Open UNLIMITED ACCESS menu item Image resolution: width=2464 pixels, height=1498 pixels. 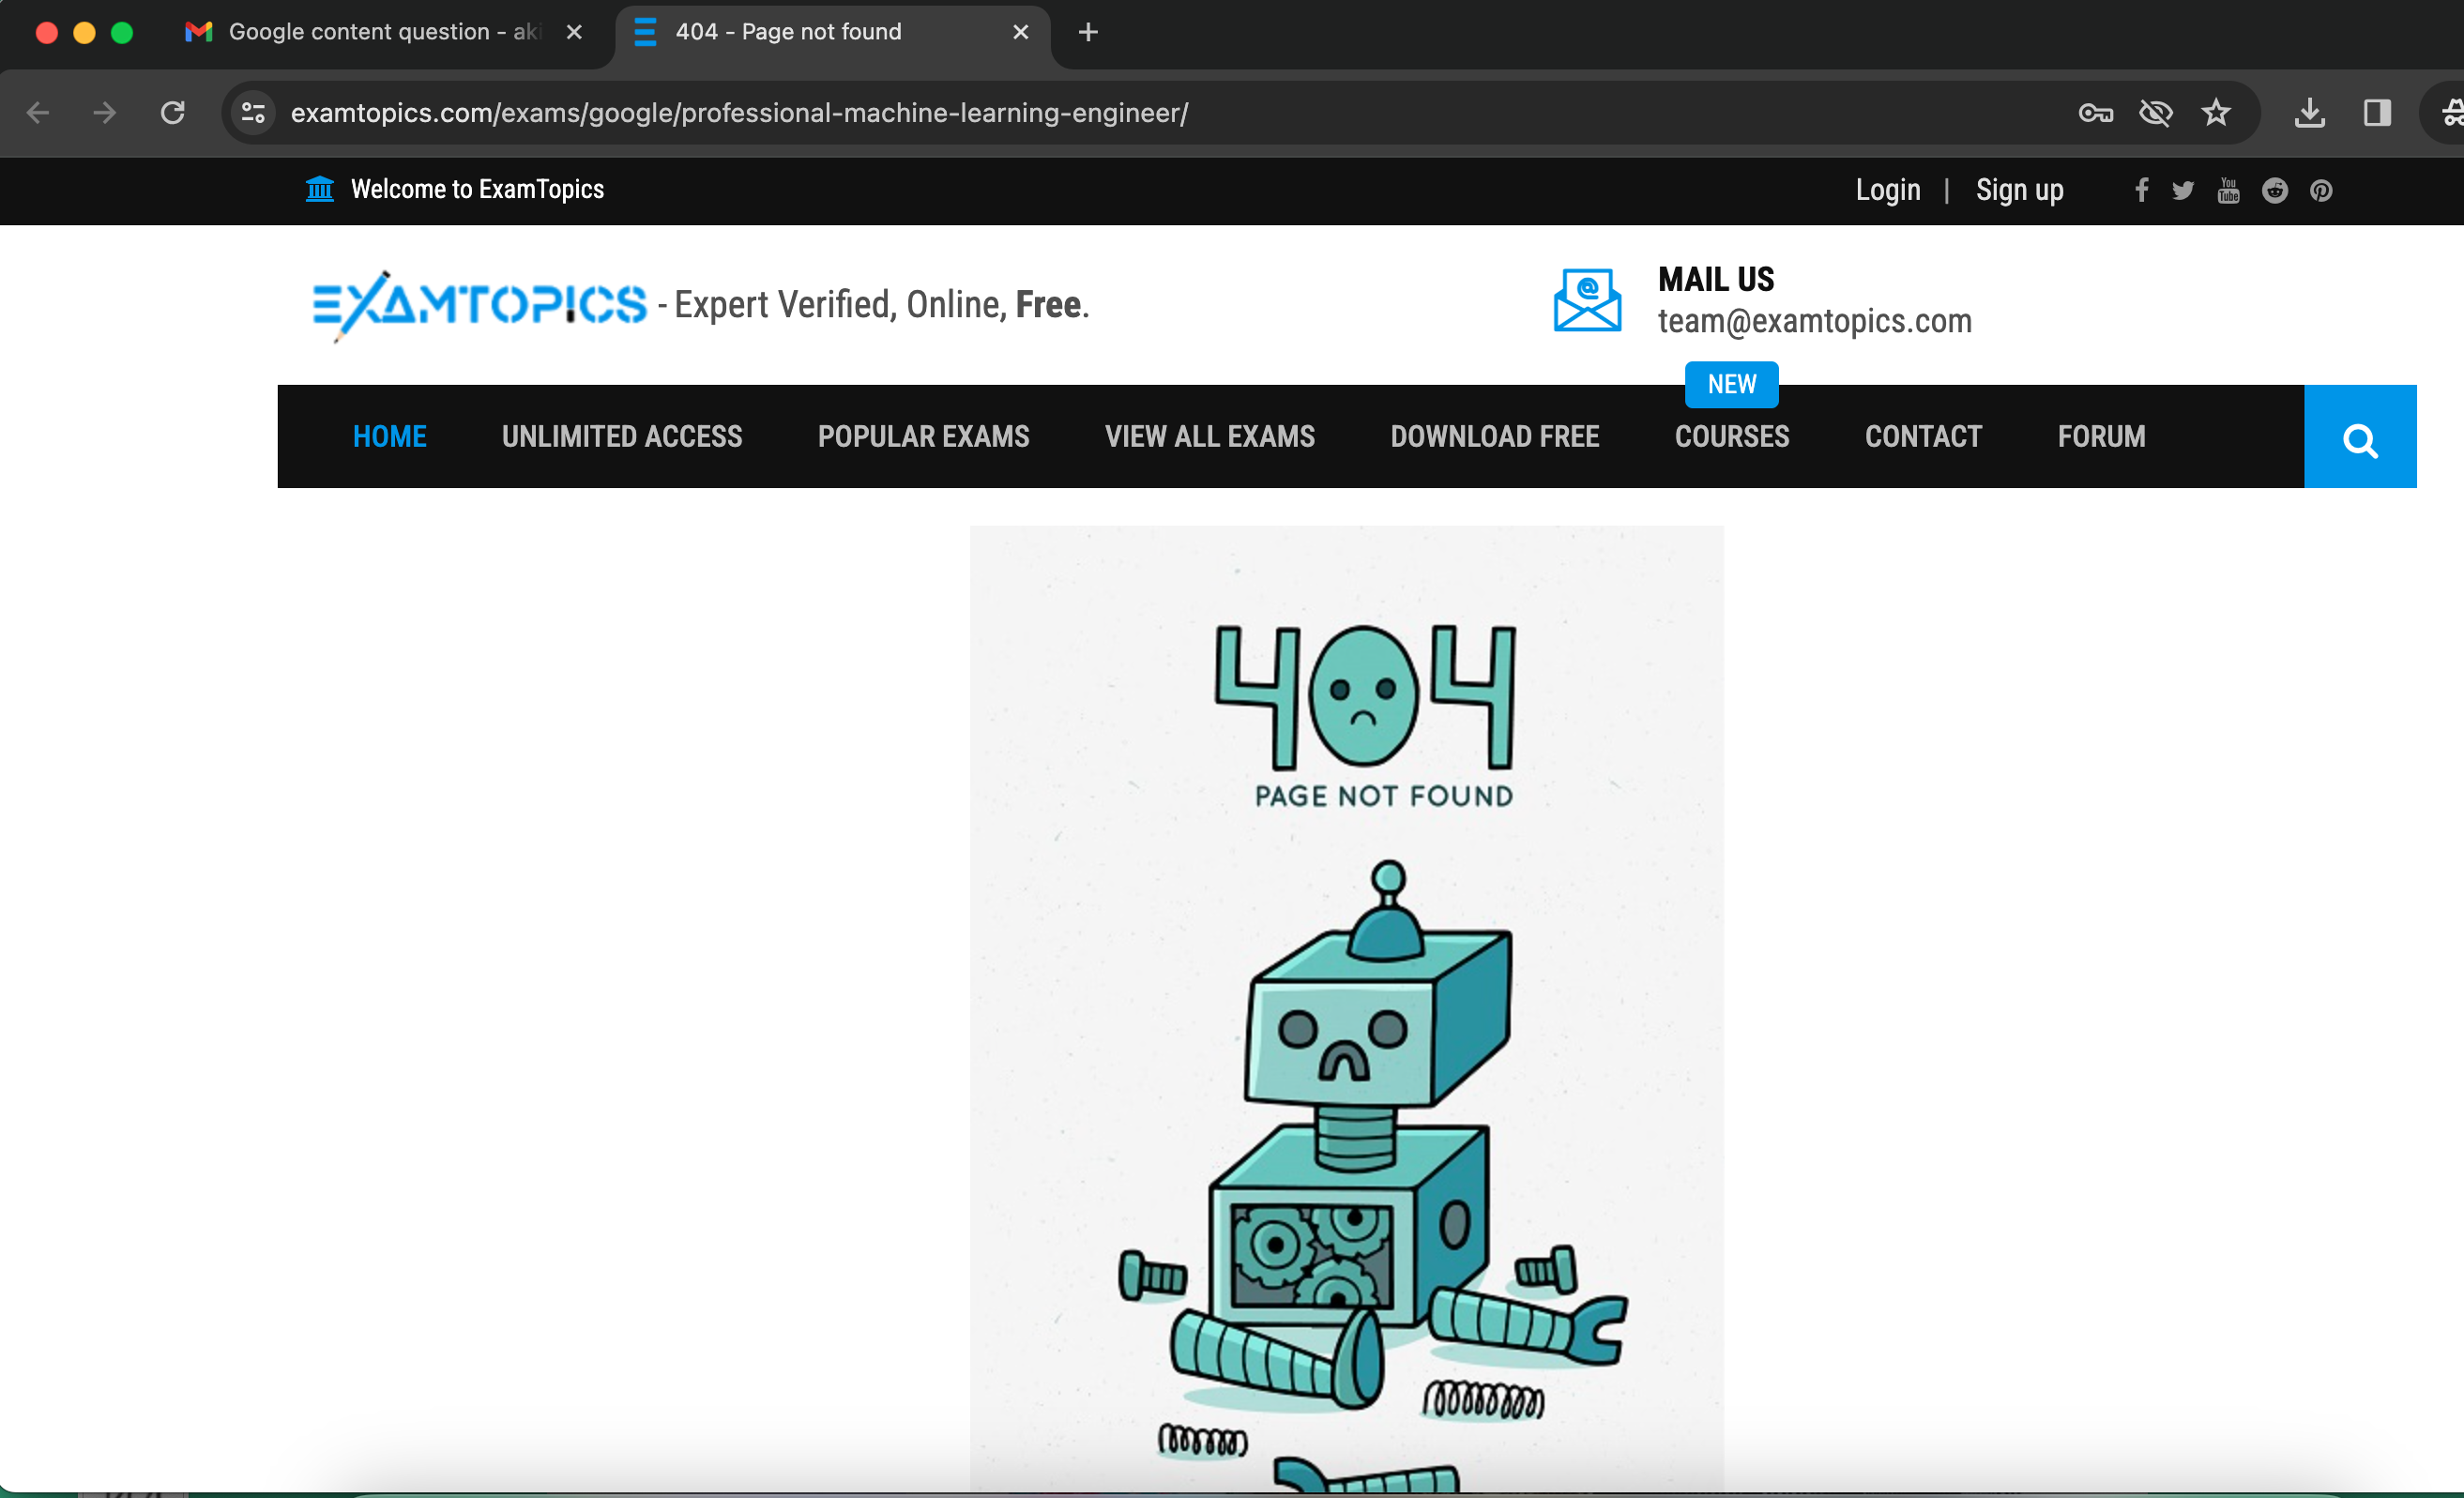[621, 436]
